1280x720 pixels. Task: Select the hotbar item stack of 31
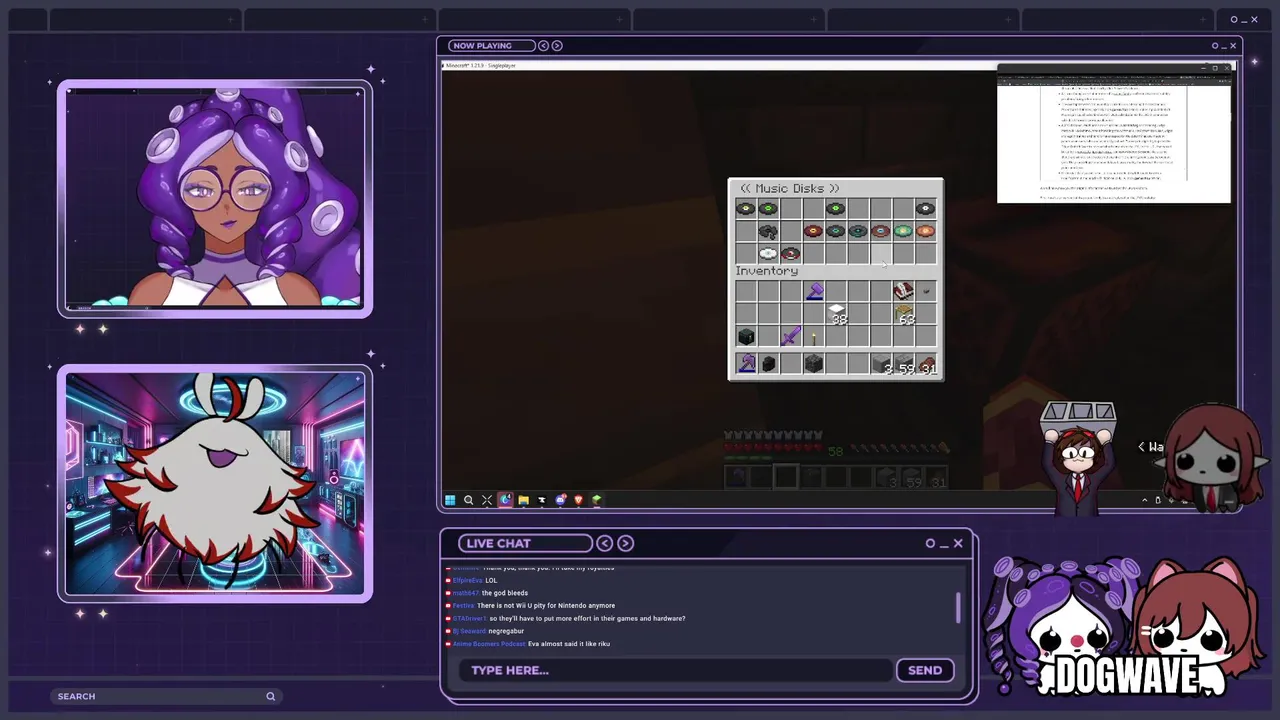[x=927, y=364]
